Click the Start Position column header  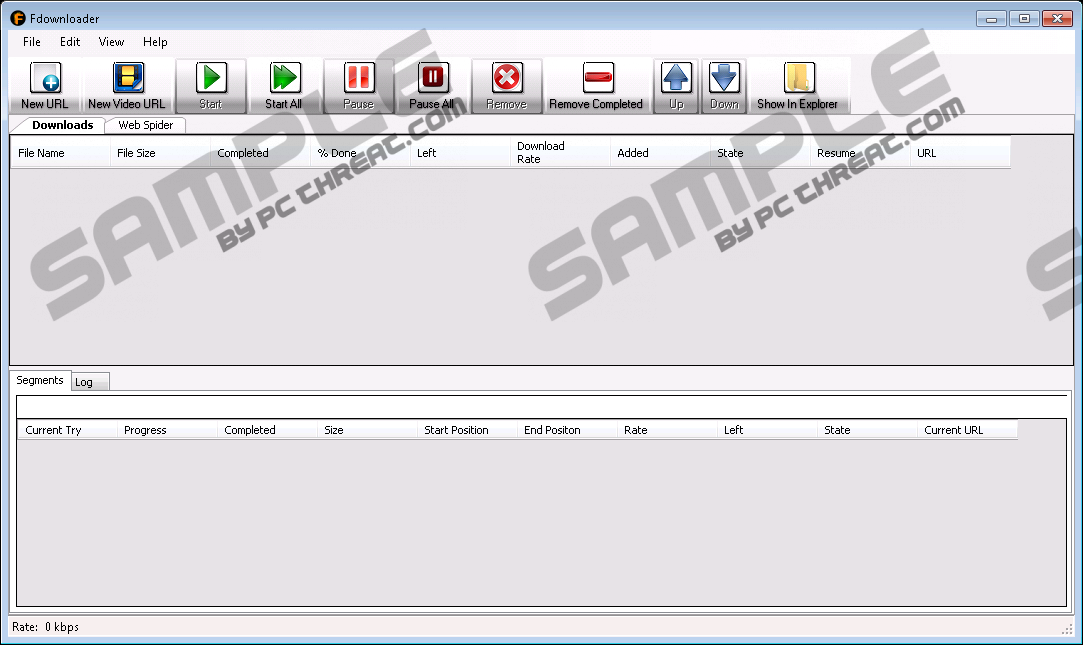[x=468, y=430]
